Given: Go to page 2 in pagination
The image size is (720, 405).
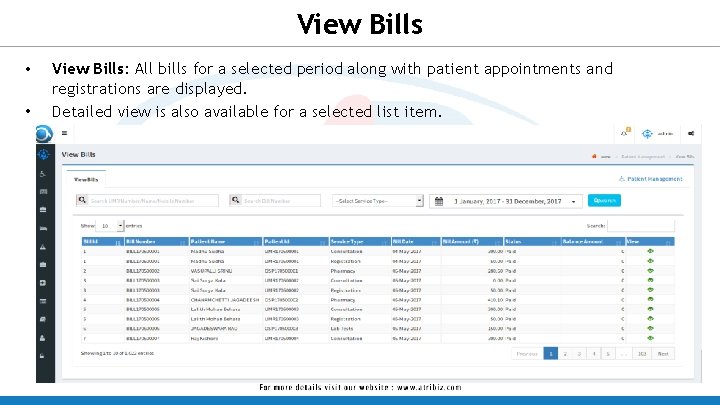Looking at the screenshot, I should click(565, 354).
